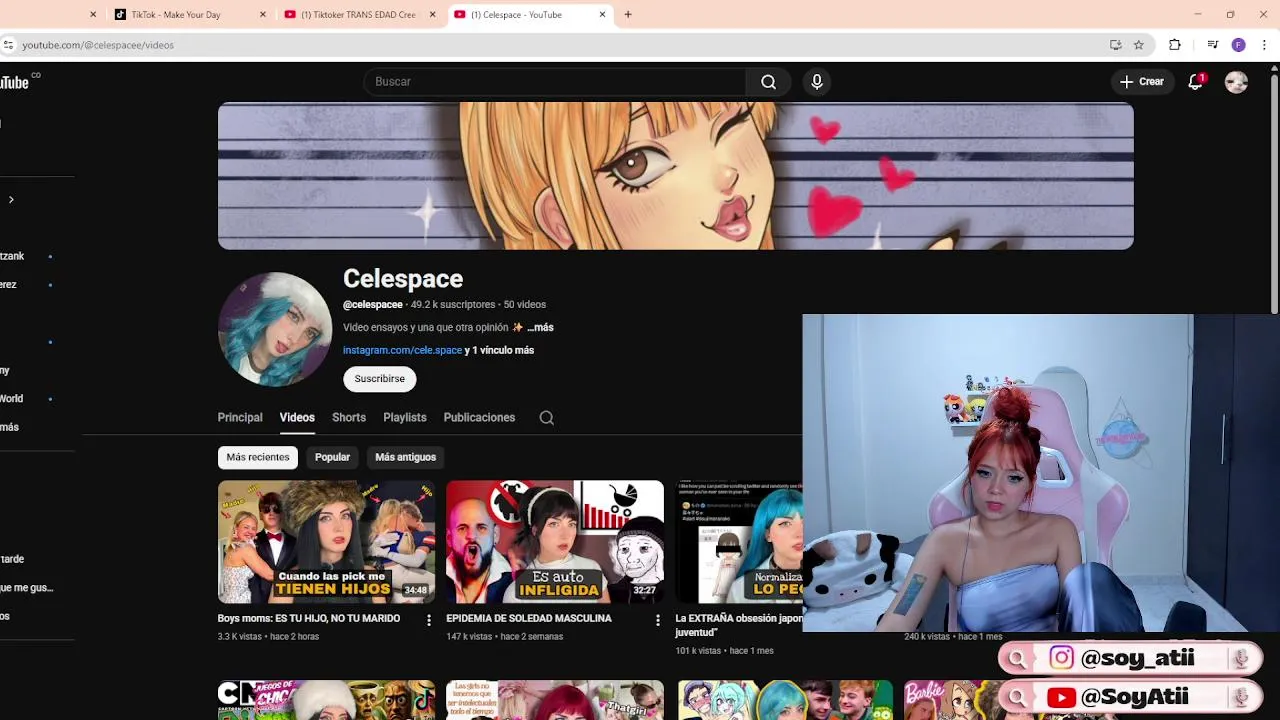
Task: Click the Celespace channel banner
Action: coord(676,176)
